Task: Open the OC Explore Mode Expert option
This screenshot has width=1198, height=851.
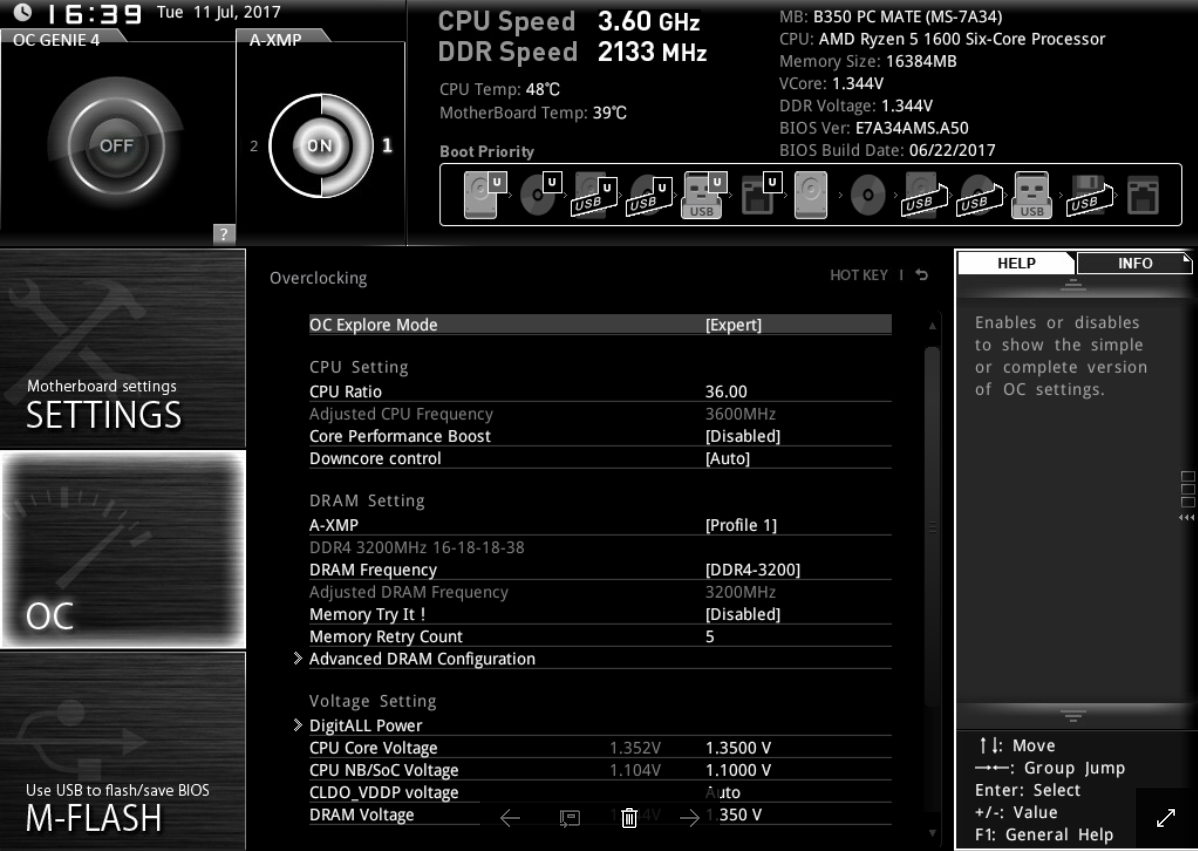Action: click(x=600, y=325)
